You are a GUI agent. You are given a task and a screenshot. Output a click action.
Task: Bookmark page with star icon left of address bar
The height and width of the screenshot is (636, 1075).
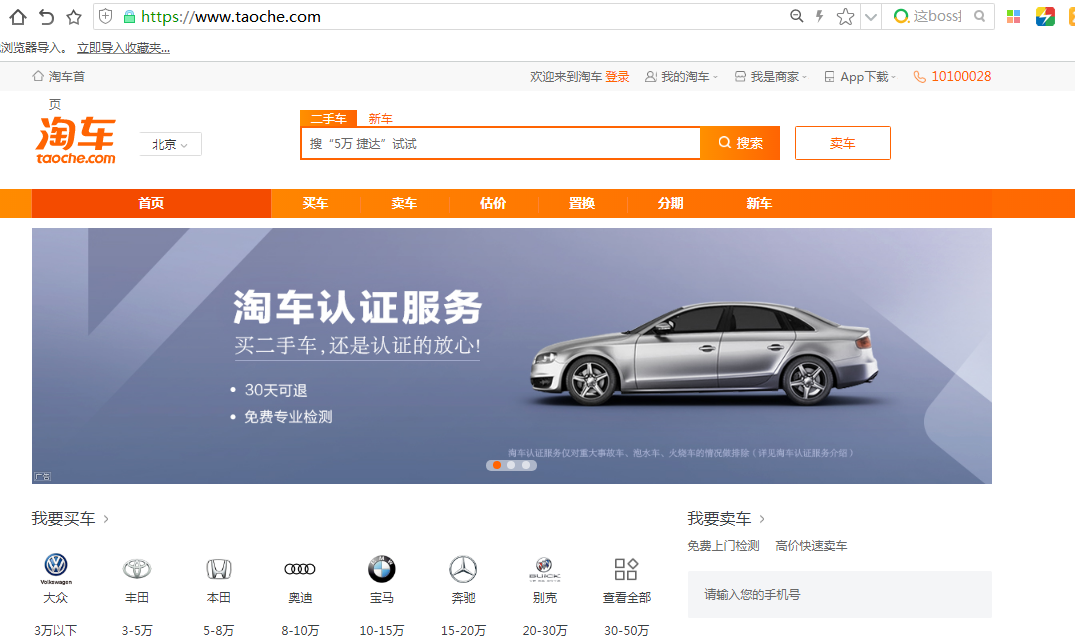73,16
